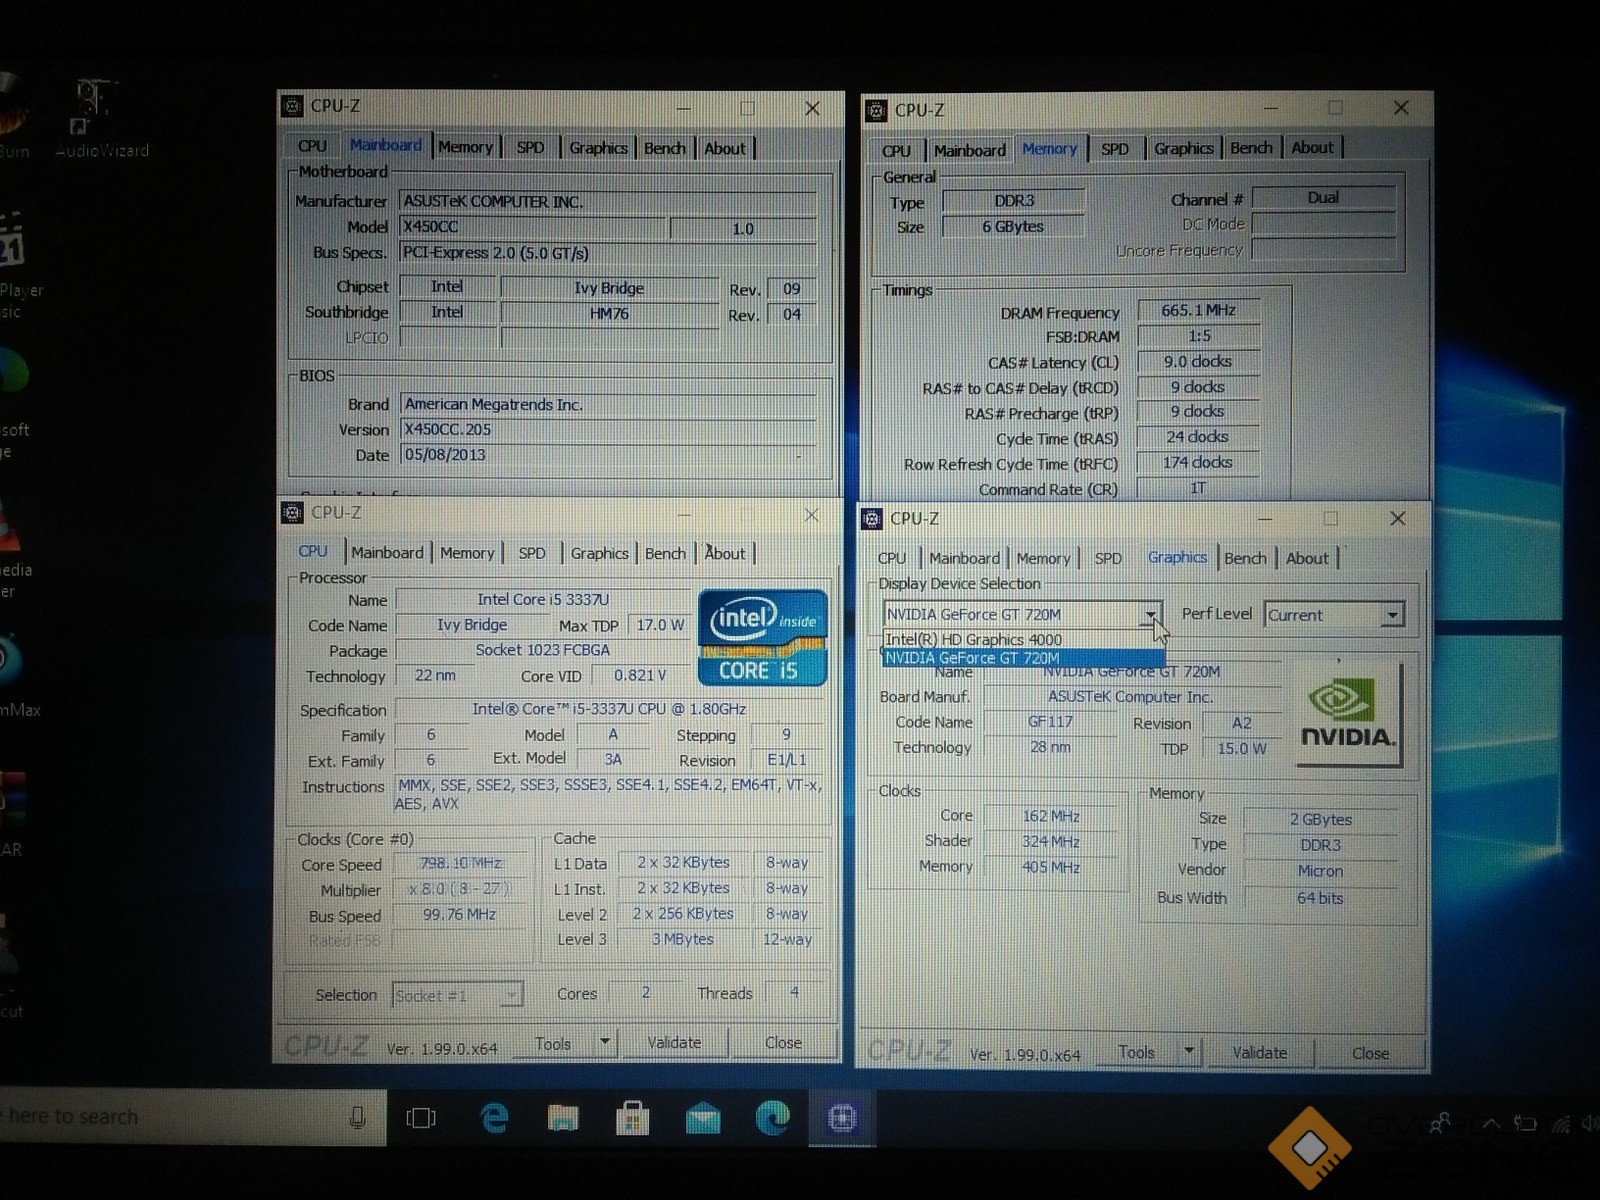Click CPU-Z app icon in Mainboard window title
Image resolution: width=1600 pixels, height=1200 pixels.
coord(292,106)
